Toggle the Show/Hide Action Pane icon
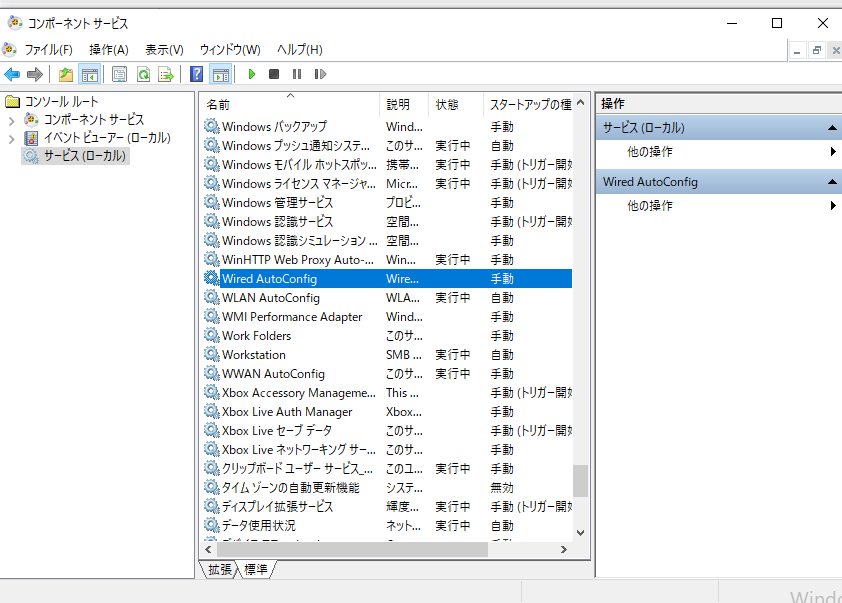This screenshot has width=842, height=603. pos(221,74)
